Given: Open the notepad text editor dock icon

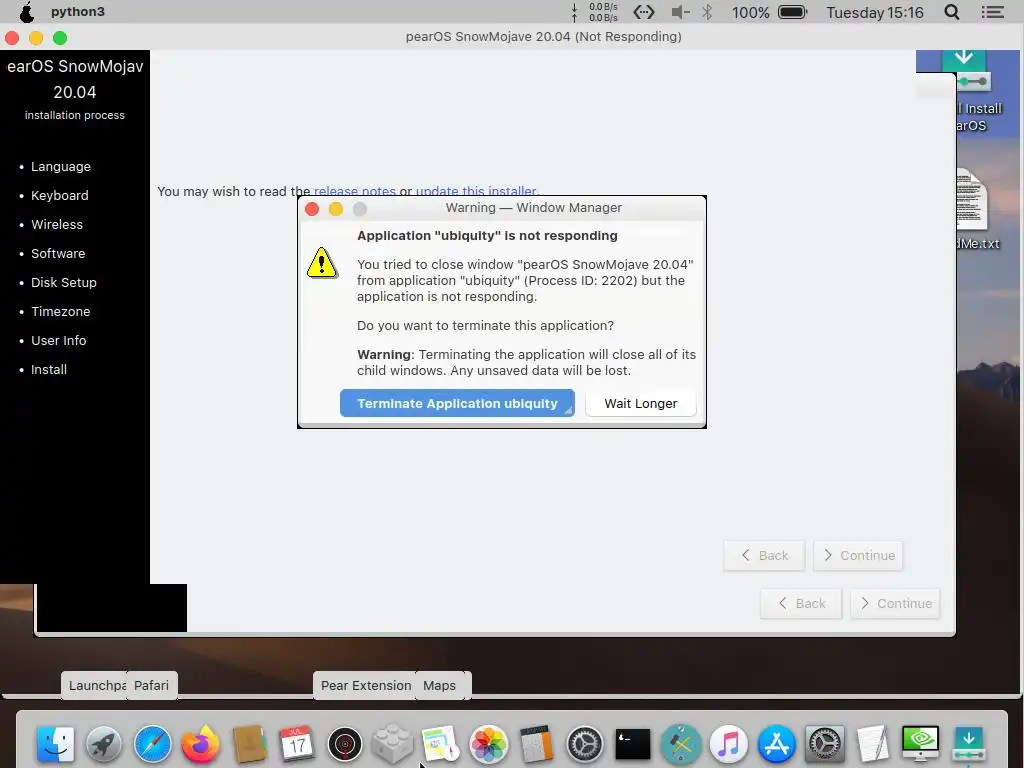Looking at the screenshot, I should (872, 743).
